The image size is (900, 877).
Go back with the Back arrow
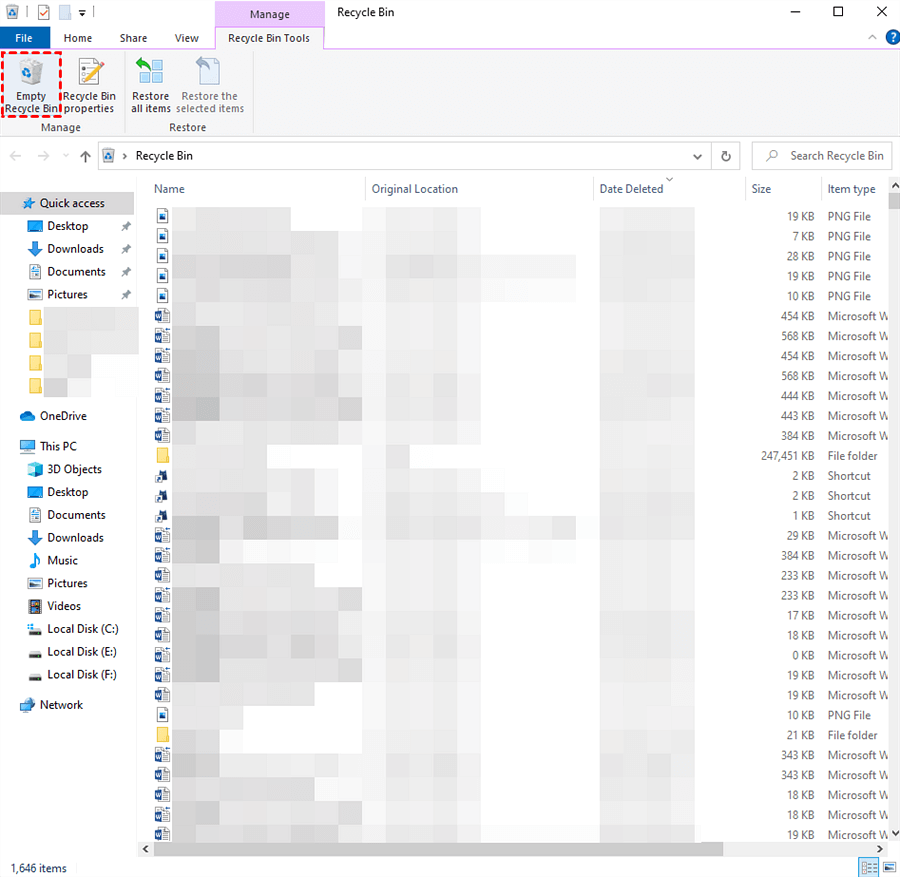tap(15, 156)
